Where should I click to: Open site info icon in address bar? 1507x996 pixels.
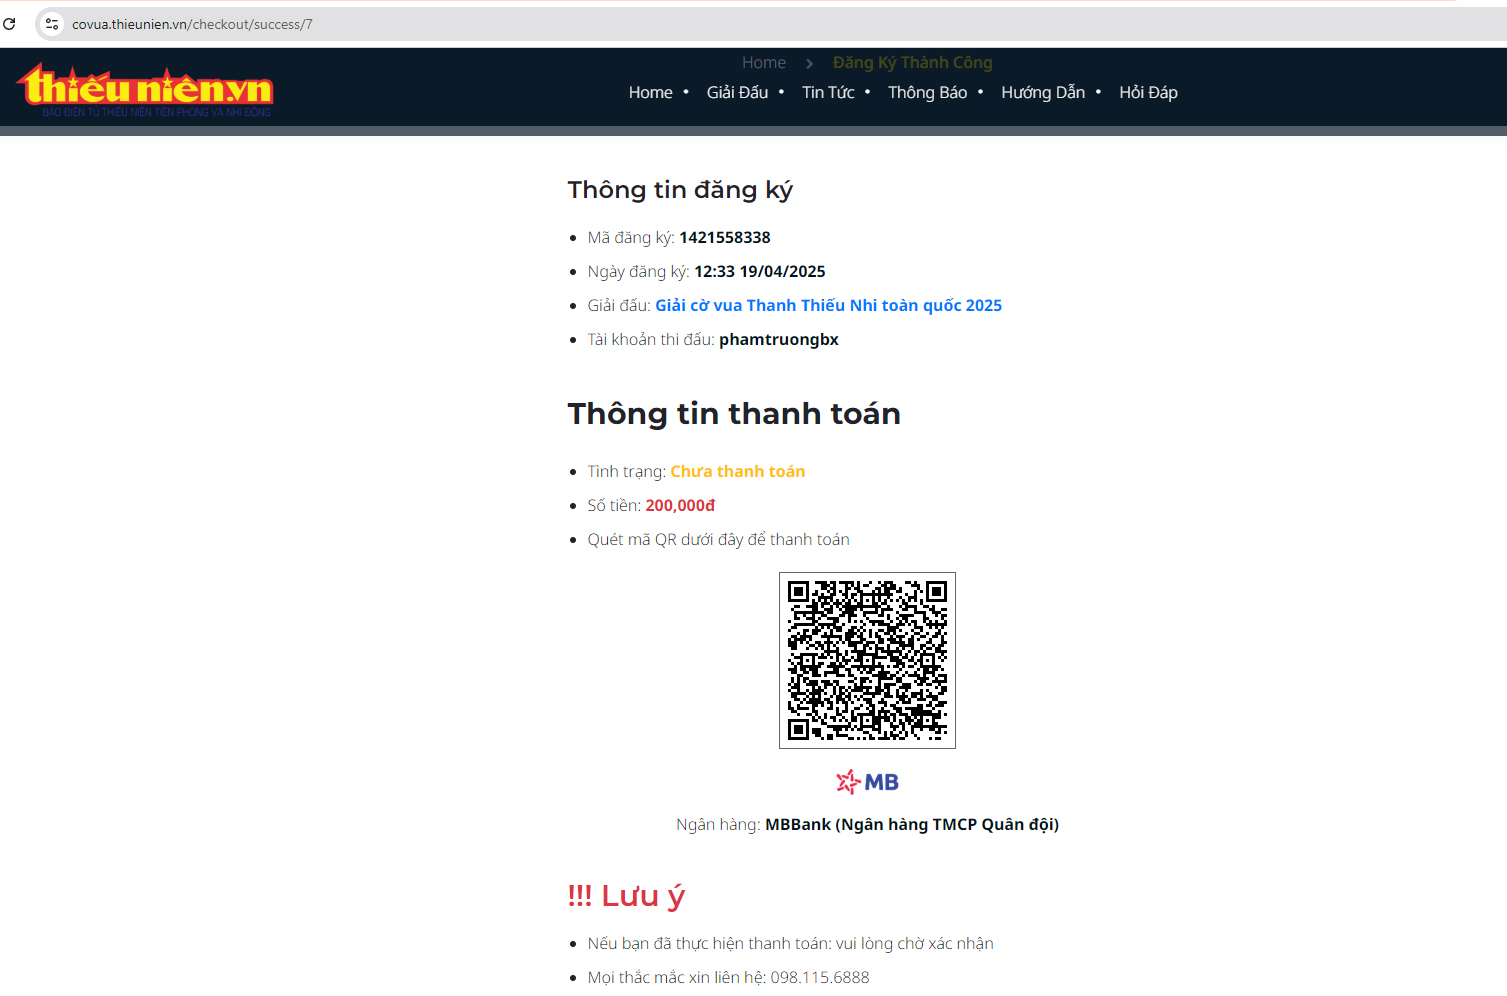click(52, 24)
